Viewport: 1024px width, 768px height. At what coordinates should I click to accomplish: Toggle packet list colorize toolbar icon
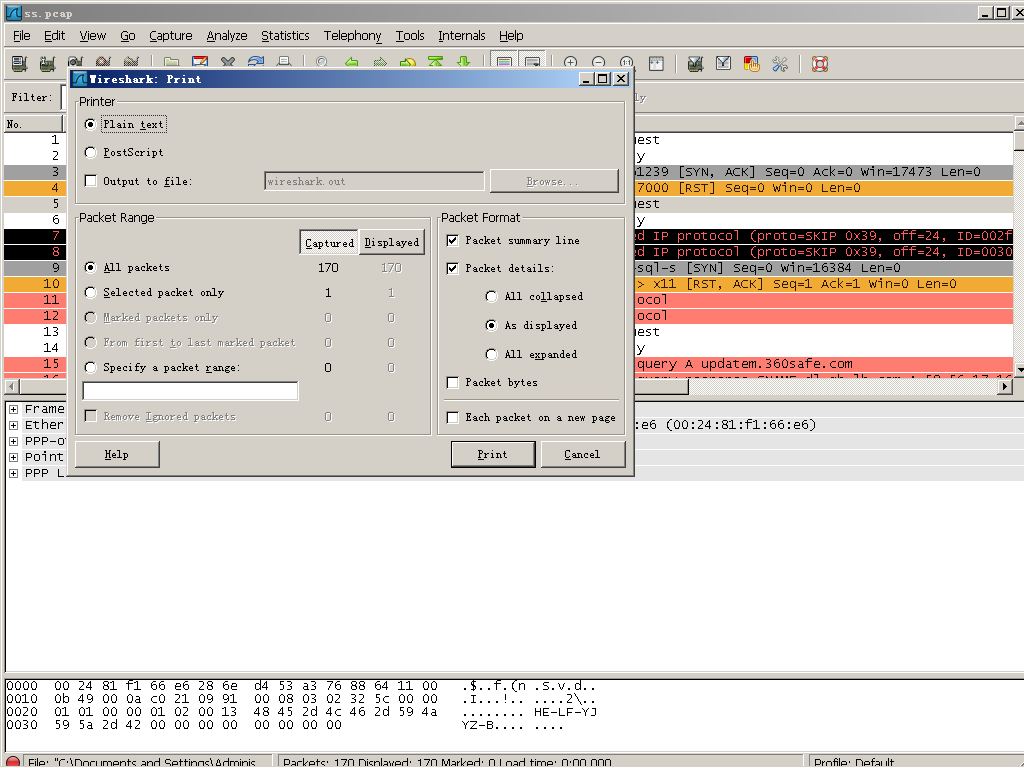click(x=504, y=63)
